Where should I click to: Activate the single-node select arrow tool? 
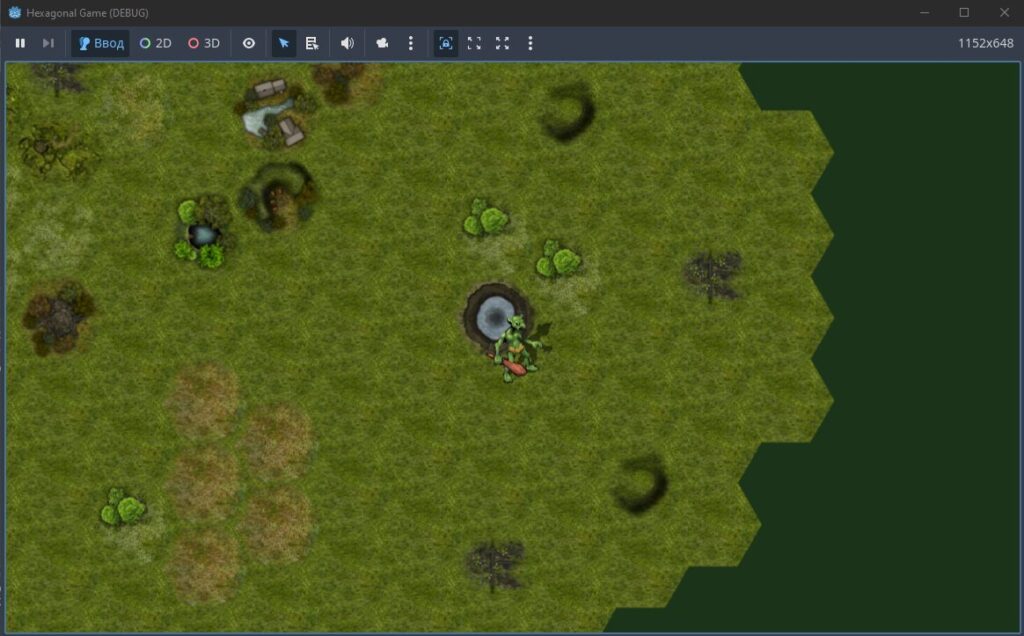[x=283, y=43]
